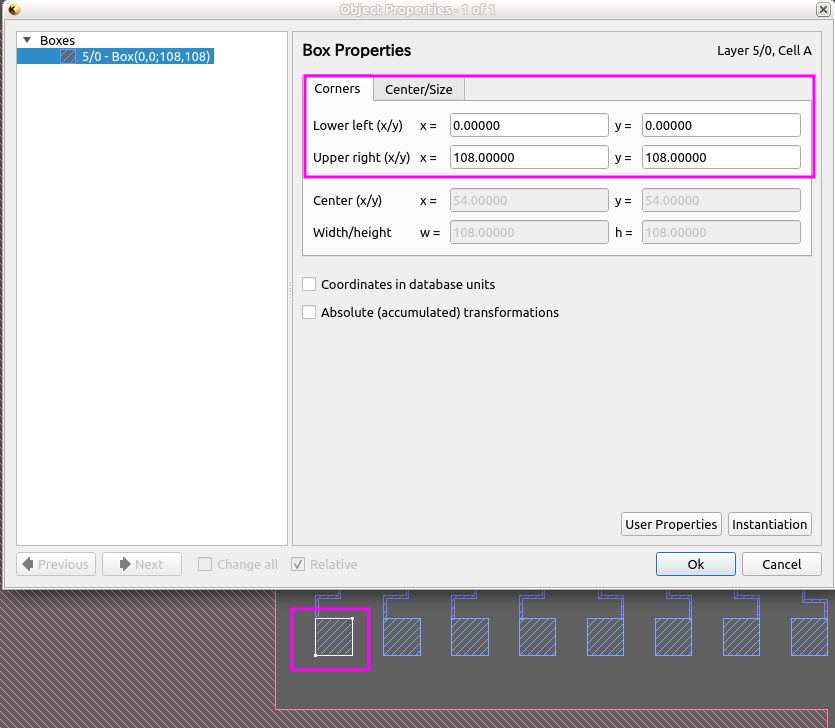Click the selected white-outlined box in the layout
Screen dimensions: 835x728
pyautogui.click(x=334, y=637)
